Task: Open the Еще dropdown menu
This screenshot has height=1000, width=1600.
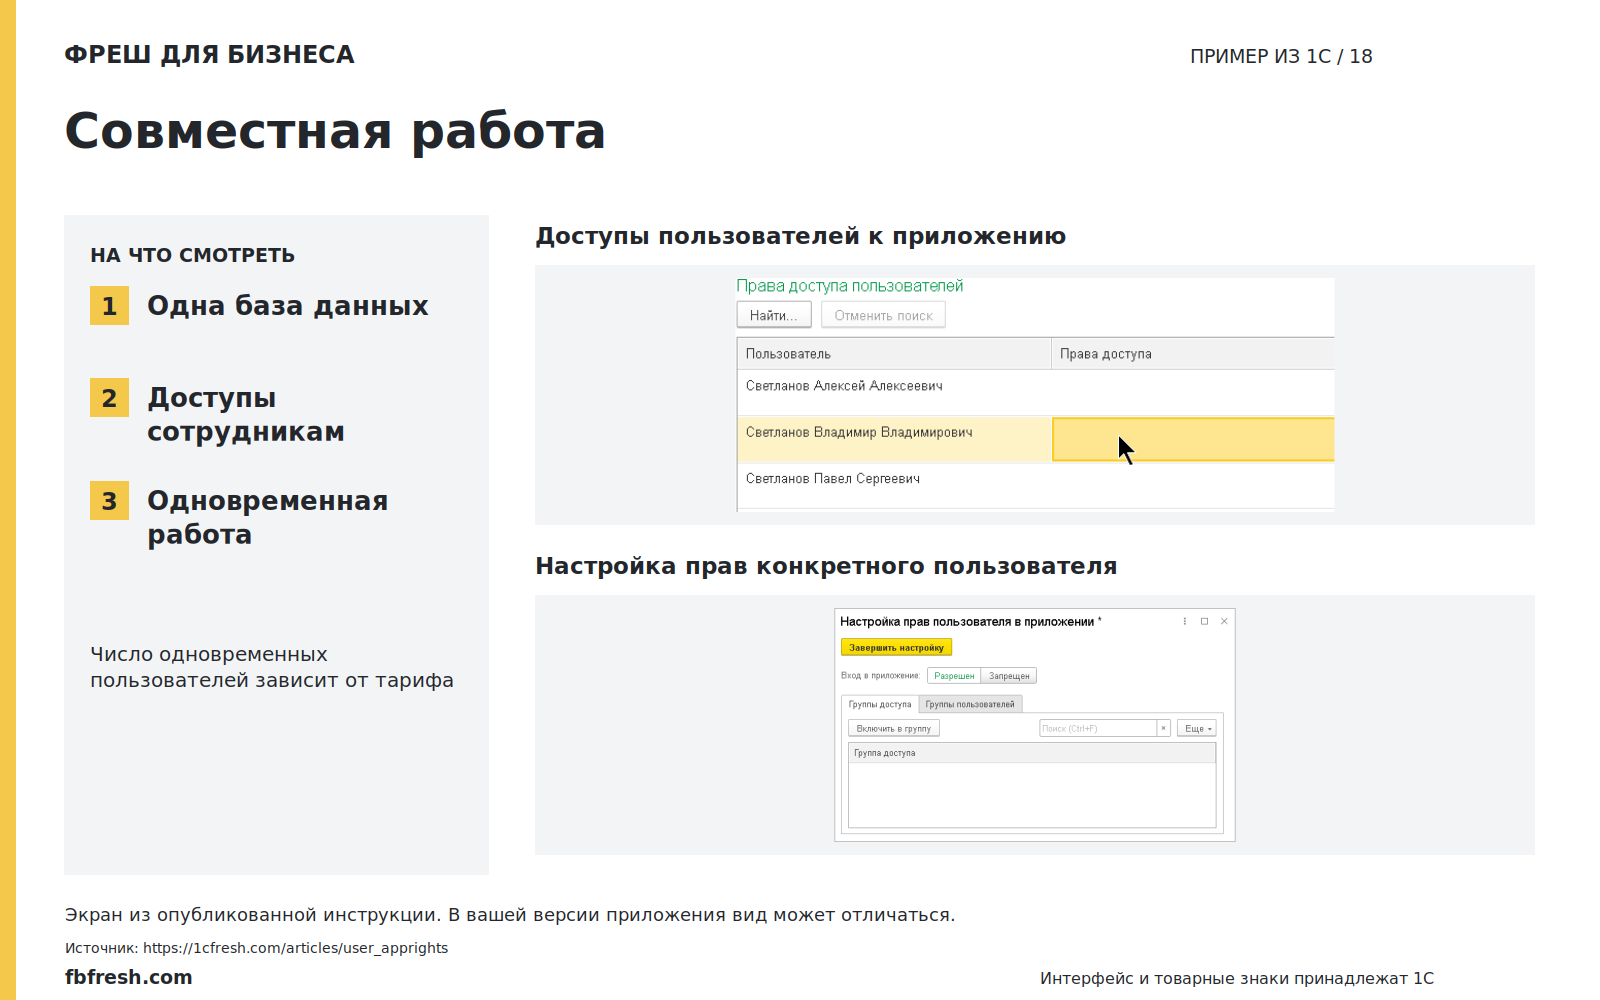Action: point(1197,728)
